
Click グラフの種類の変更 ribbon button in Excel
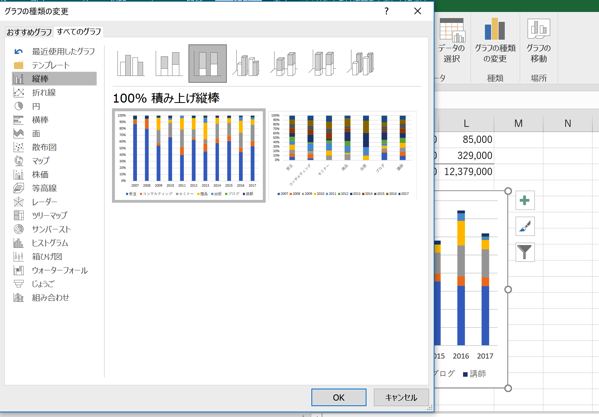pos(495,40)
